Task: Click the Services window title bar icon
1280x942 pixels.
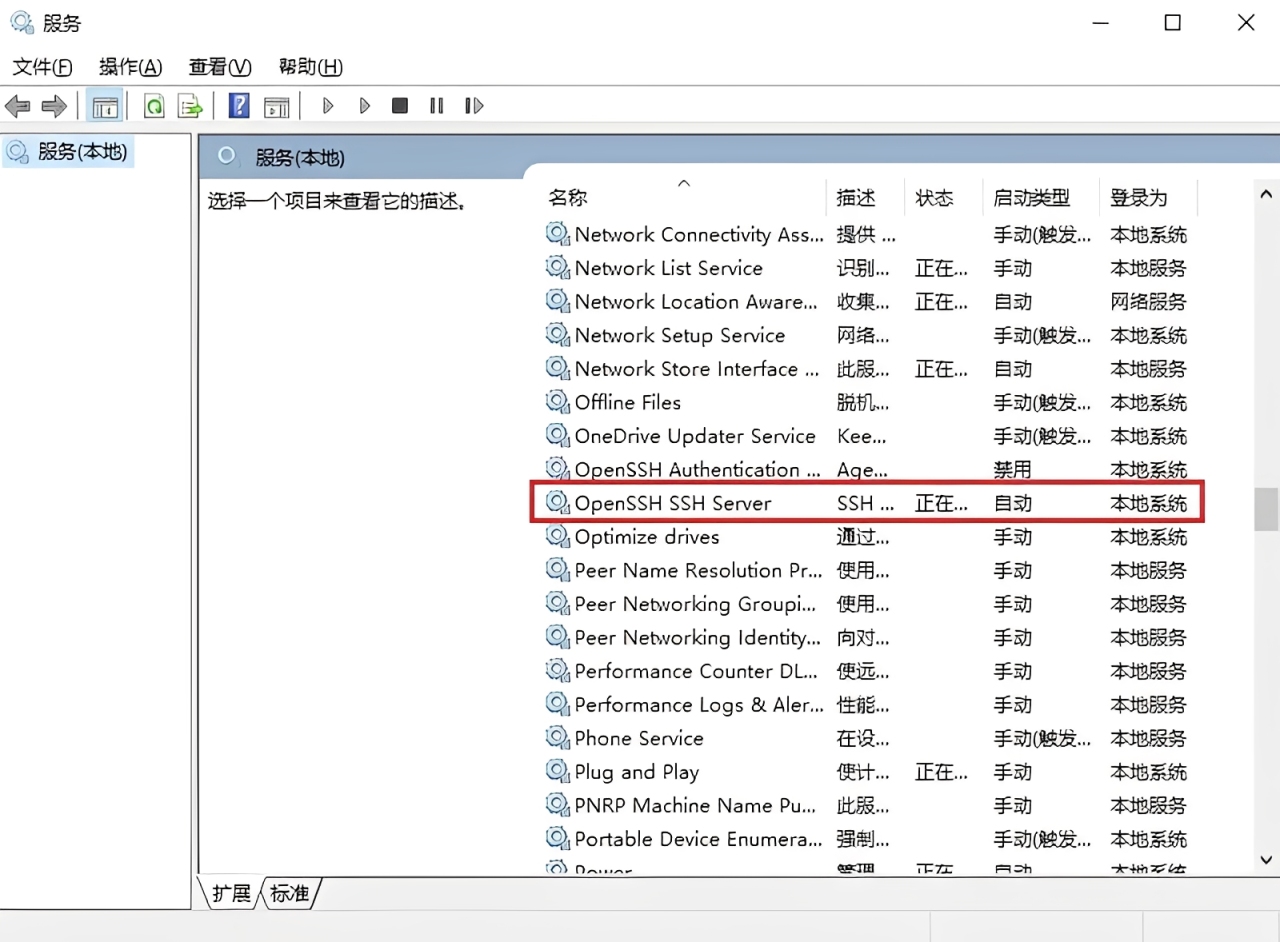Action: 22,22
